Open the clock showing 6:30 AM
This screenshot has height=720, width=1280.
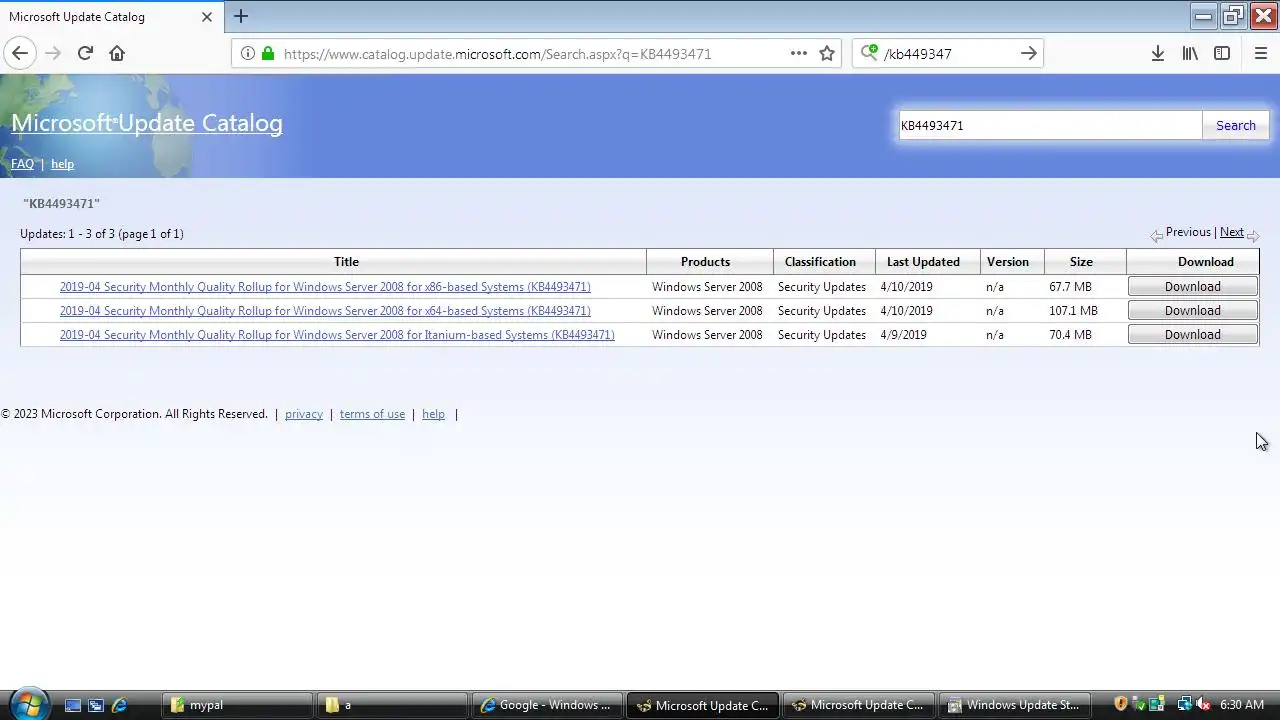1242,705
